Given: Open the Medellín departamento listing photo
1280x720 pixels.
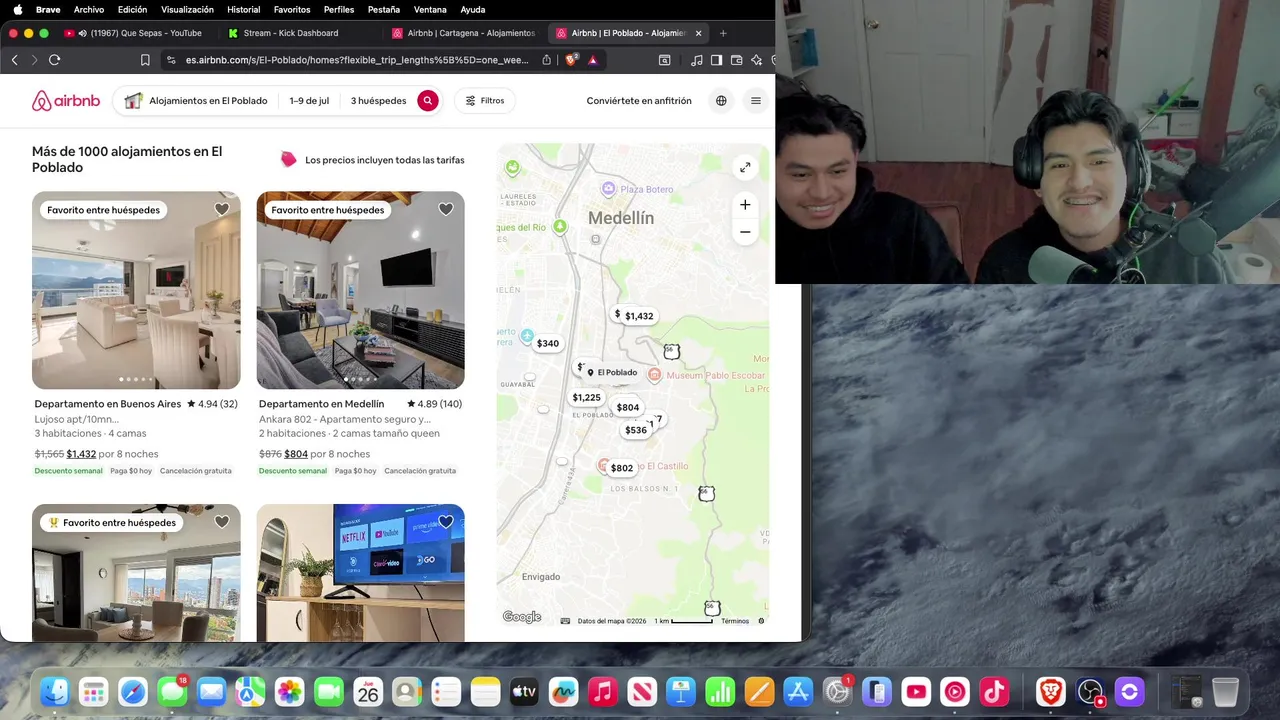Looking at the screenshot, I should (360, 290).
